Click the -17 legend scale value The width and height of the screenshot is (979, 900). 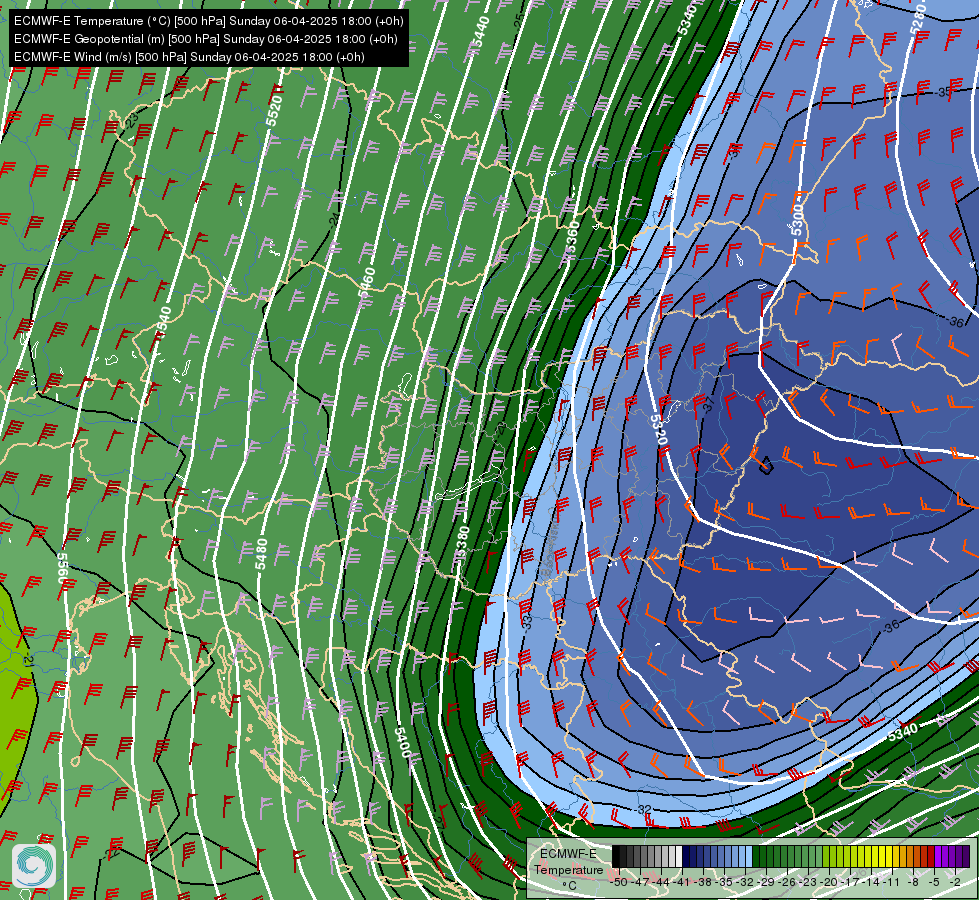tap(850, 883)
